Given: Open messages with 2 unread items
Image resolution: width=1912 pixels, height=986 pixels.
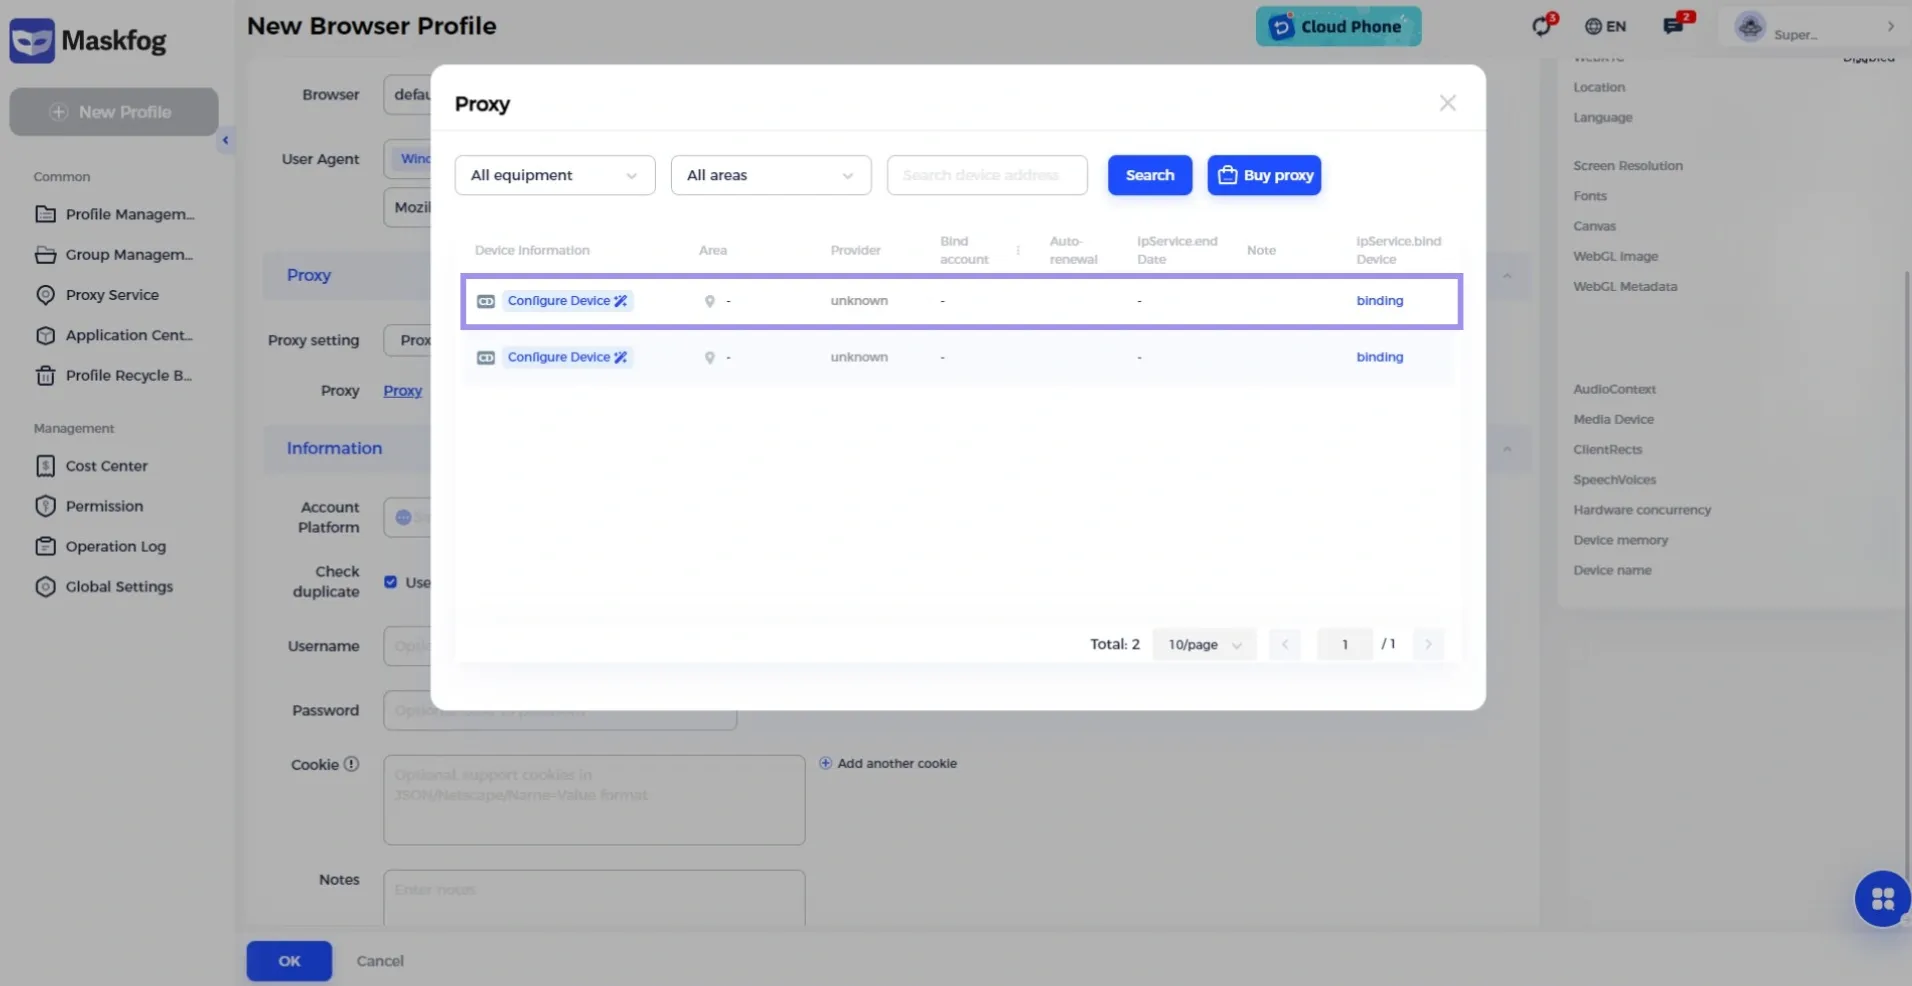Looking at the screenshot, I should (x=1672, y=26).
